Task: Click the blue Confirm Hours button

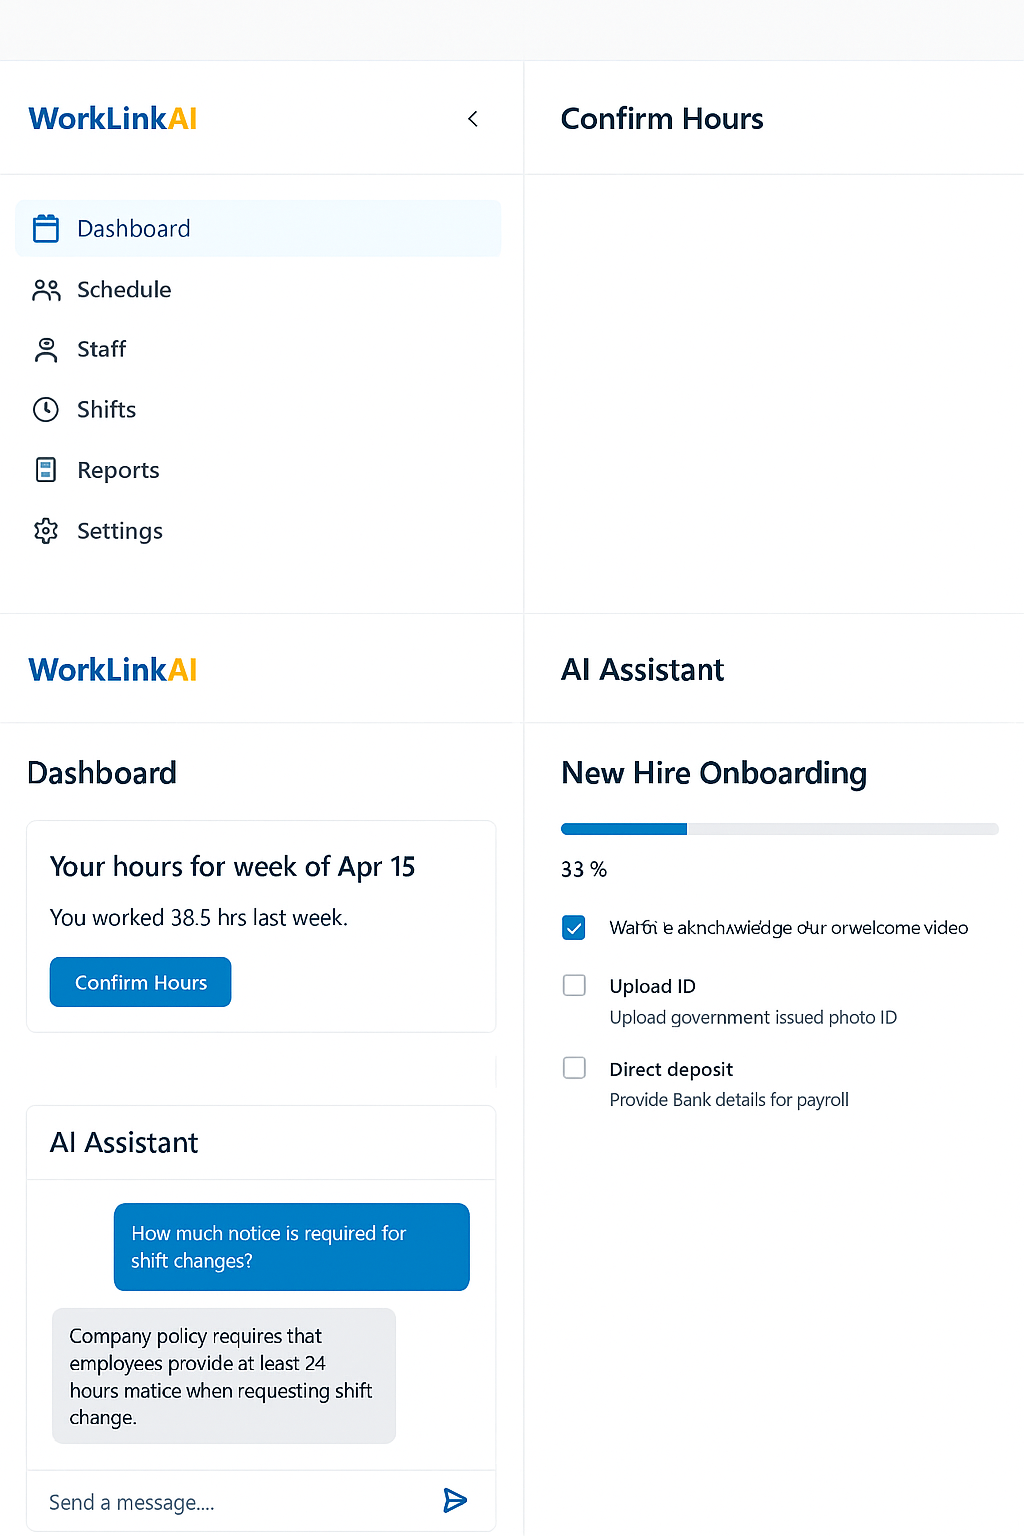Action: pos(140,982)
